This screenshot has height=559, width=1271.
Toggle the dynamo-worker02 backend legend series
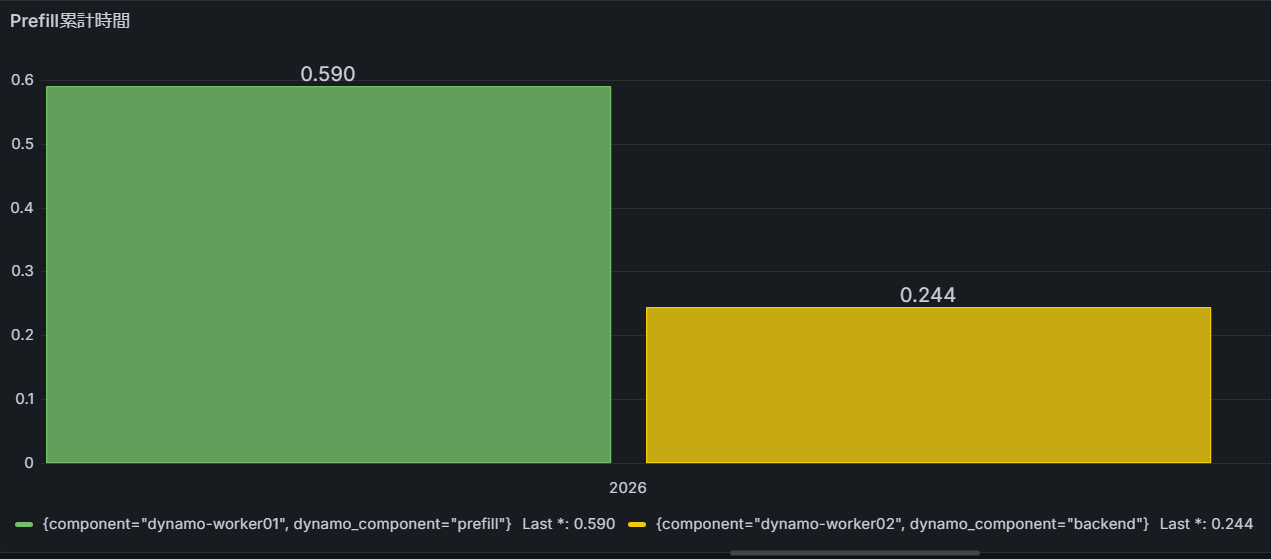click(x=902, y=524)
